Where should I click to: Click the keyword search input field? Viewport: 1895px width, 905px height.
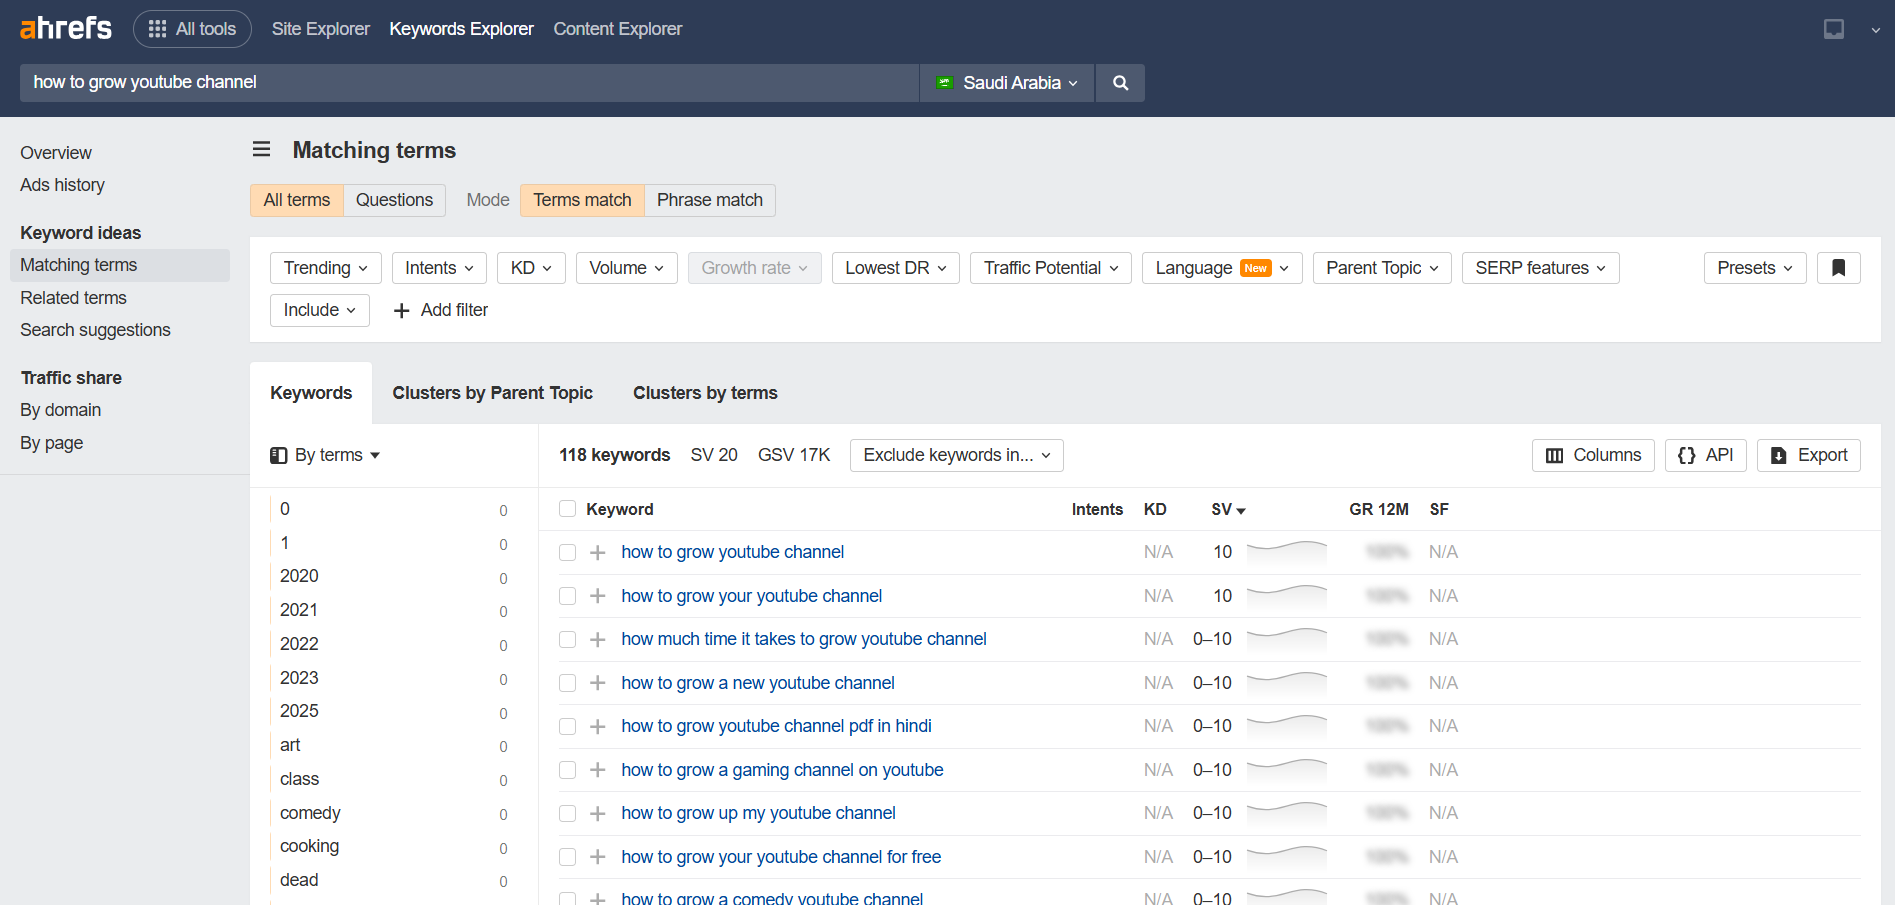pyautogui.click(x=469, y=83)
